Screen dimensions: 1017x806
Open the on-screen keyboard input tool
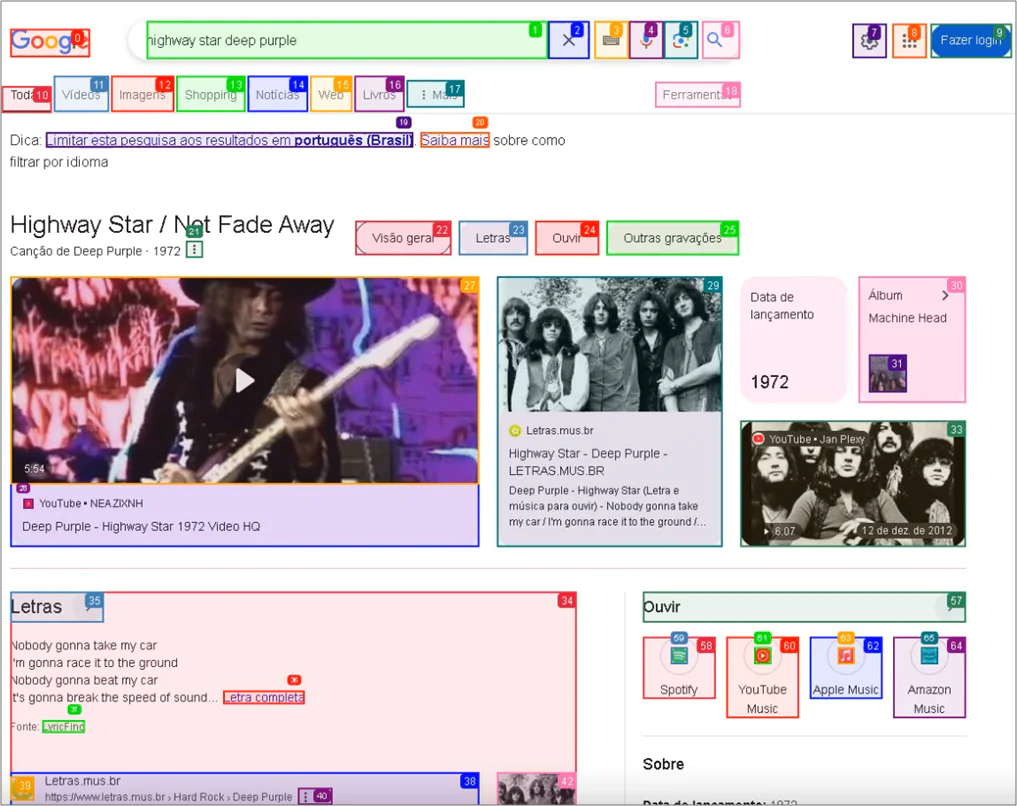click(611, 40)
